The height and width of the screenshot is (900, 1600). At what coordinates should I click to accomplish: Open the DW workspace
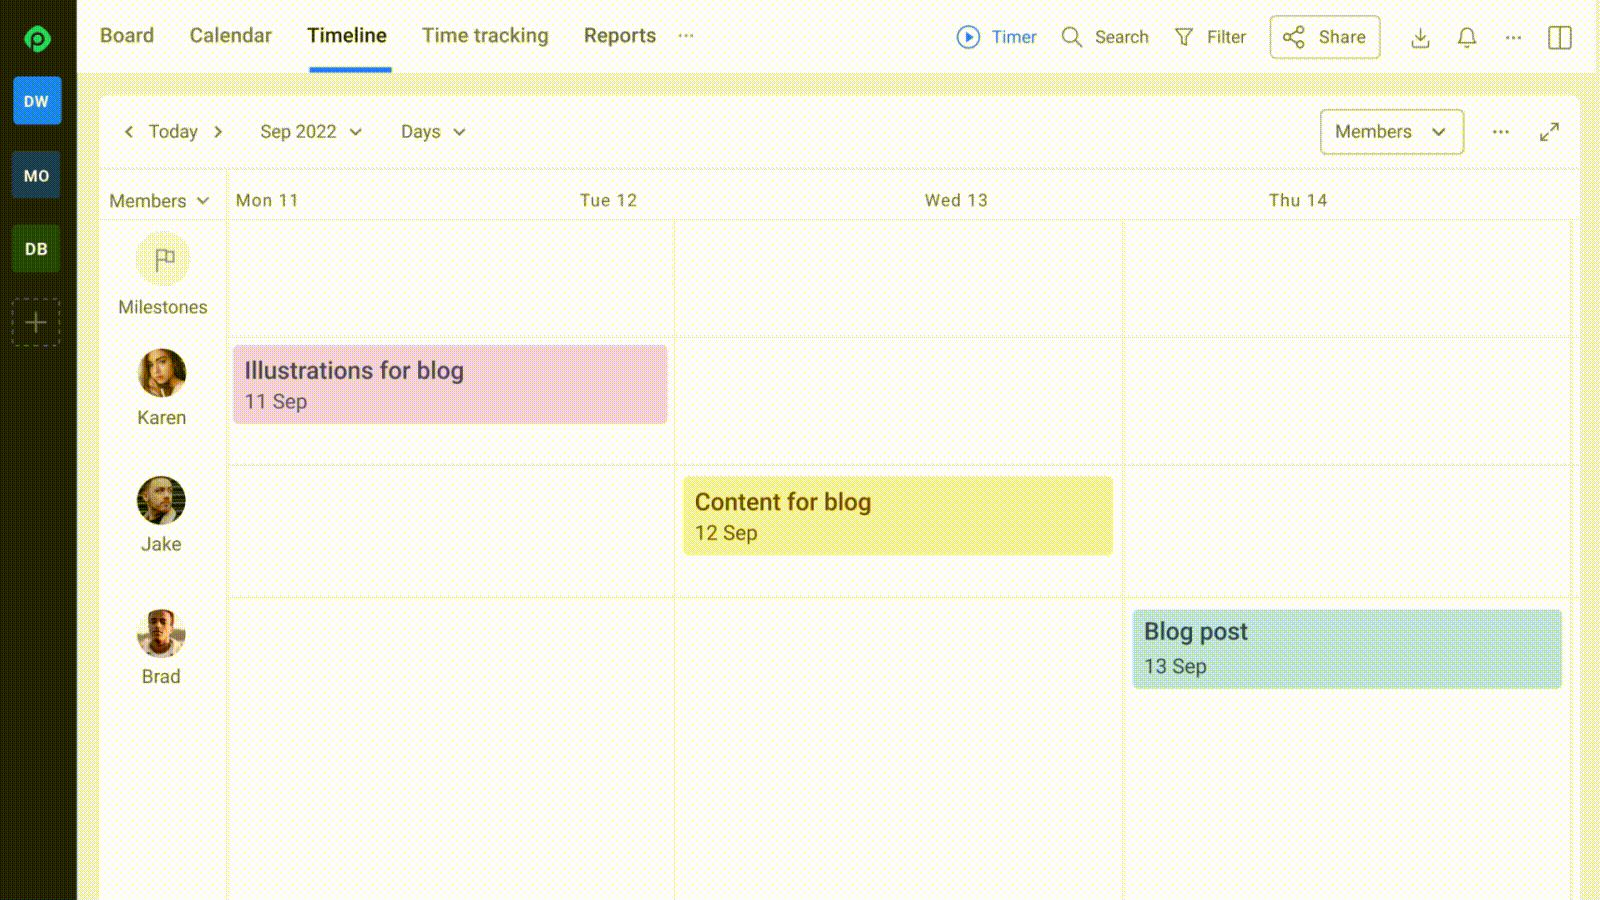37,101
